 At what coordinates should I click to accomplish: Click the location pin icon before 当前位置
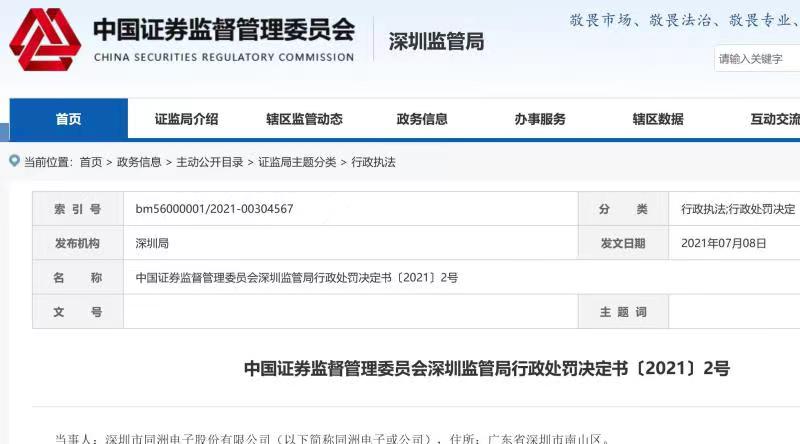15,161
